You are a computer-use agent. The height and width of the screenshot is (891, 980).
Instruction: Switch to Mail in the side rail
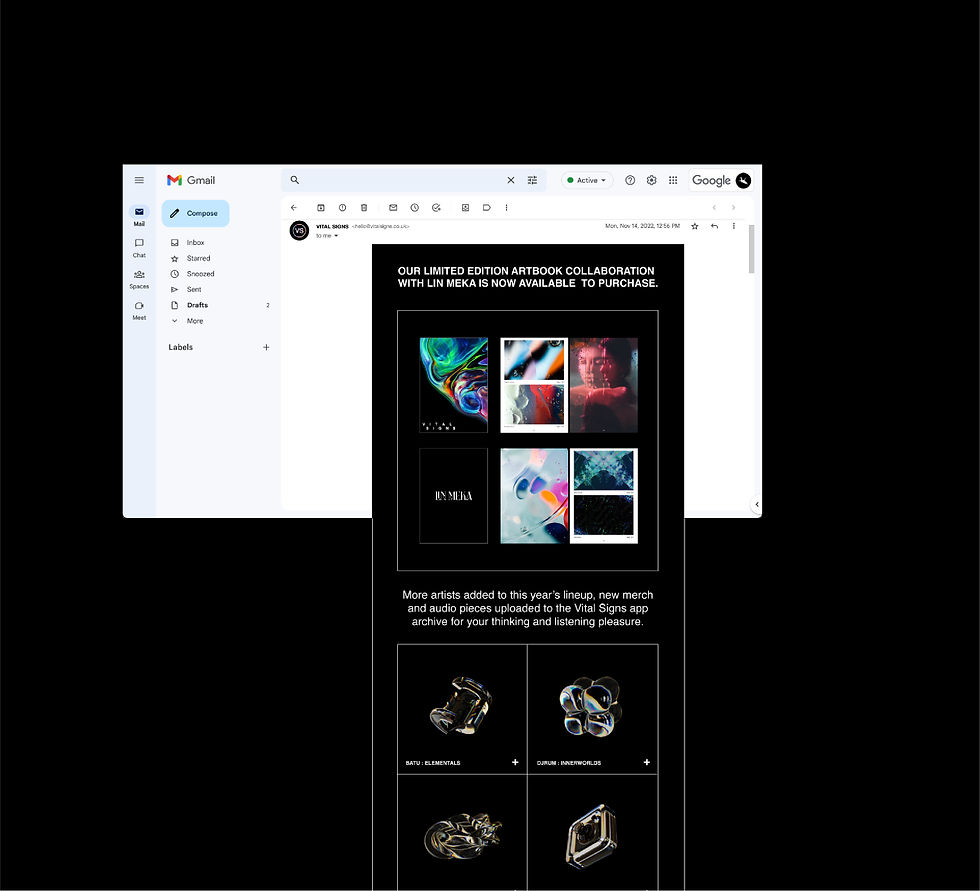pyautogui.click(x=139, y=216)
